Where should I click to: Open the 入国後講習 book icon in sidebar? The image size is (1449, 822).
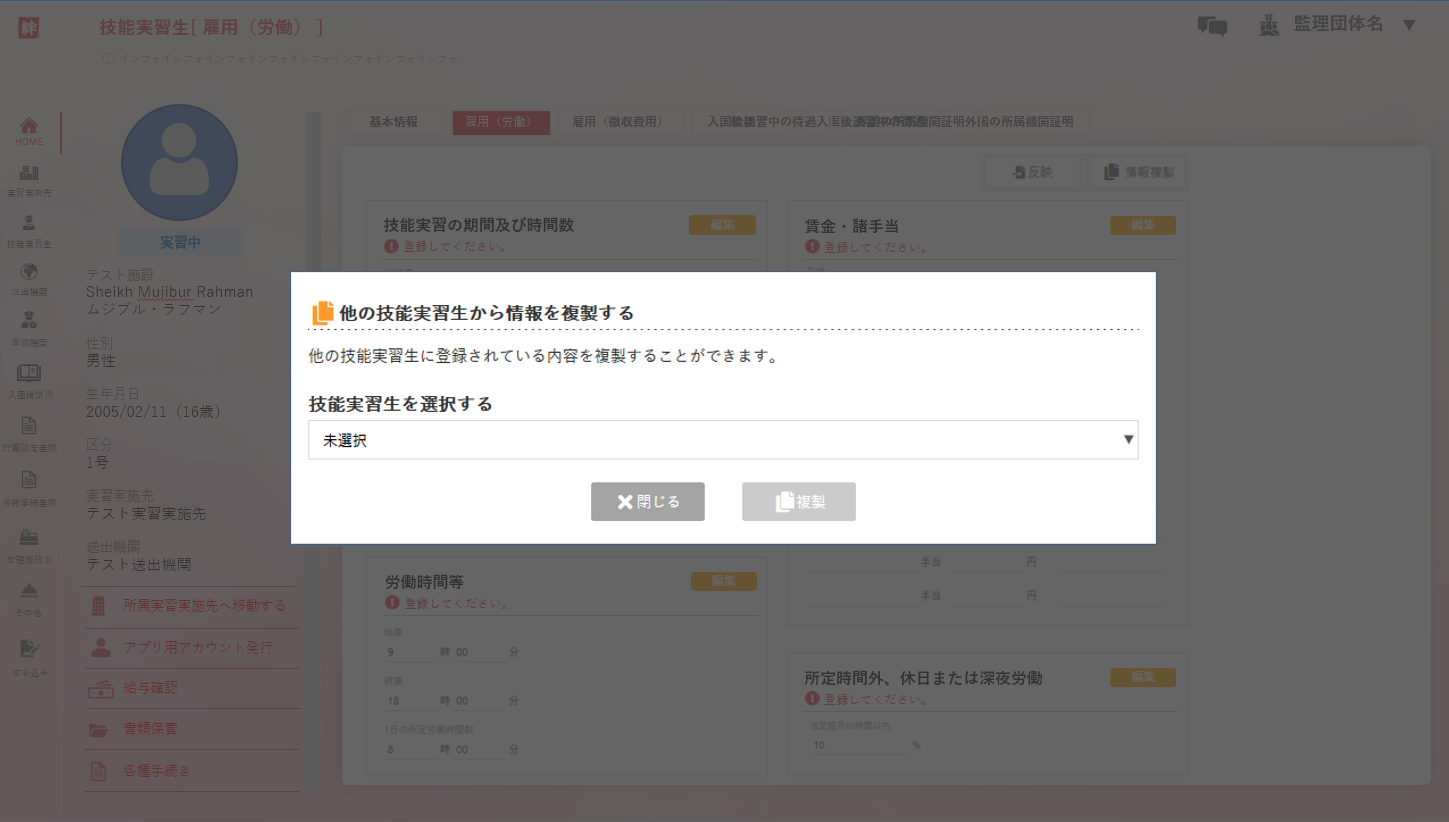29,375
